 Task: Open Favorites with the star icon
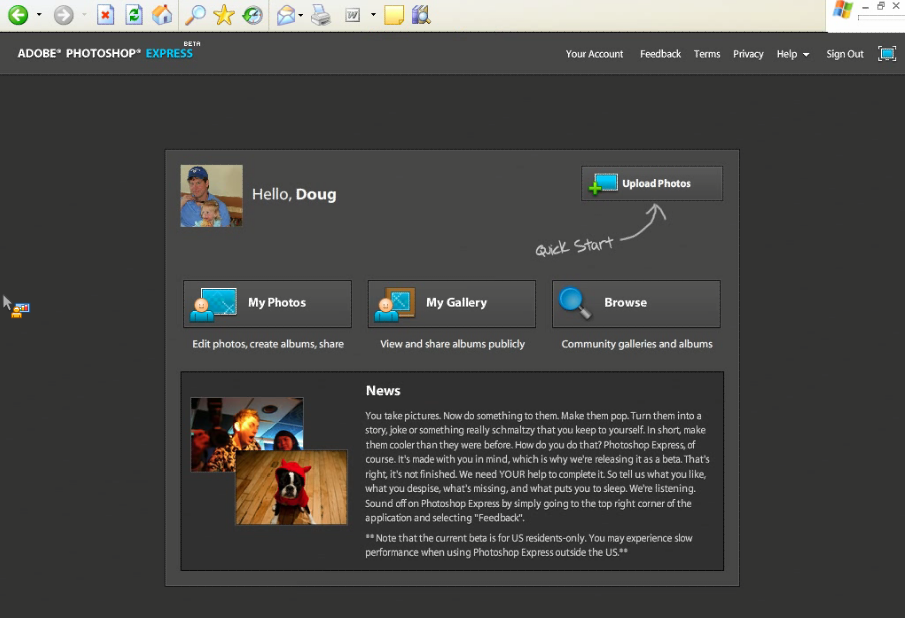click(223, 14)
